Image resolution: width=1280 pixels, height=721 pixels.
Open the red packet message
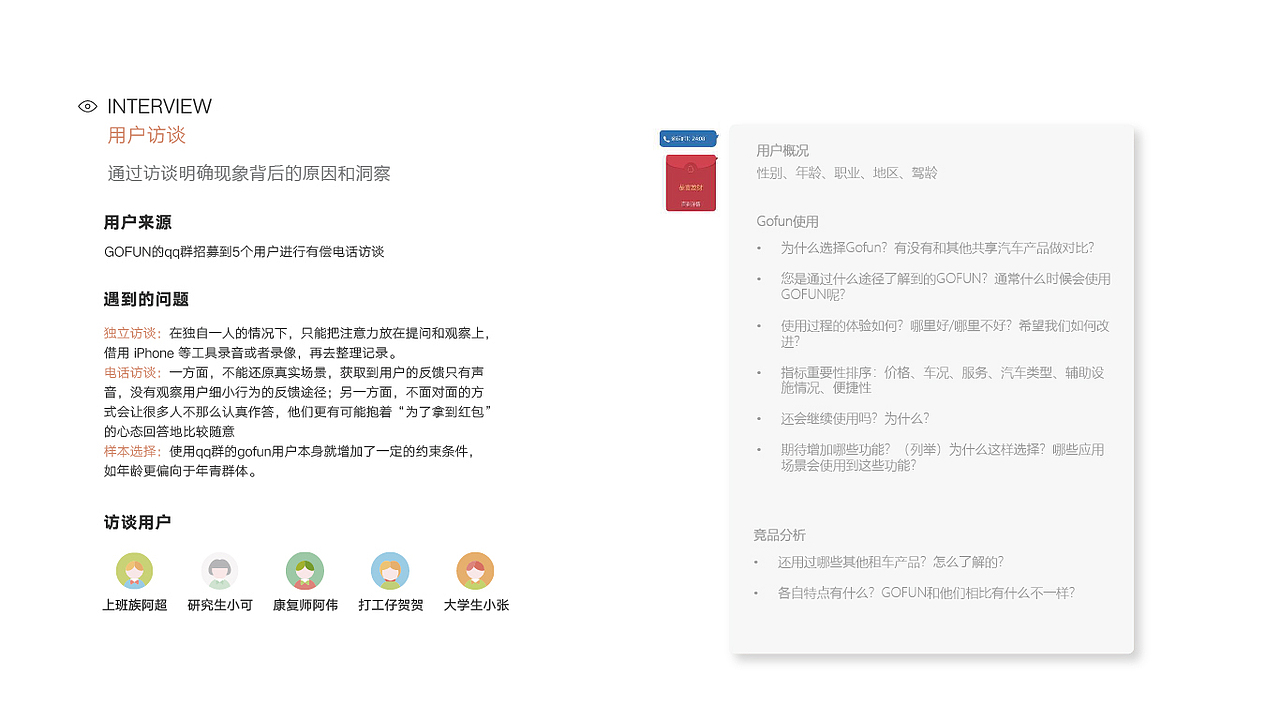click(x=691, y=182)
